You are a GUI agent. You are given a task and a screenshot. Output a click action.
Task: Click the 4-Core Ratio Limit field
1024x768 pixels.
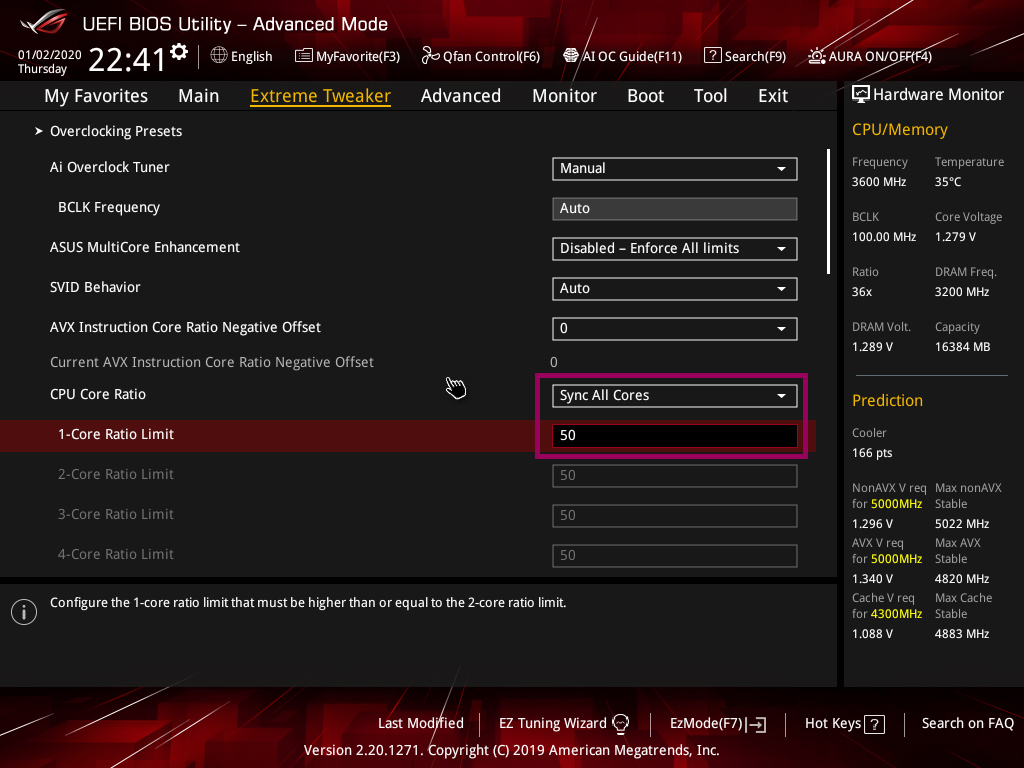675,555
